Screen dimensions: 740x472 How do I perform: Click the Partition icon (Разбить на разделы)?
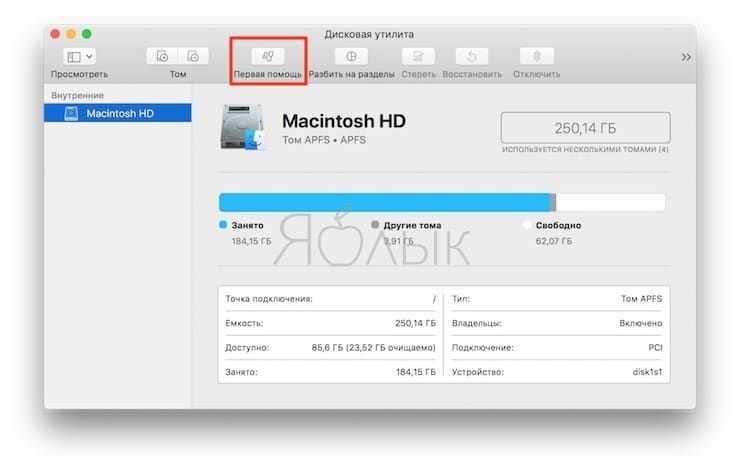[x=351, y=56]
